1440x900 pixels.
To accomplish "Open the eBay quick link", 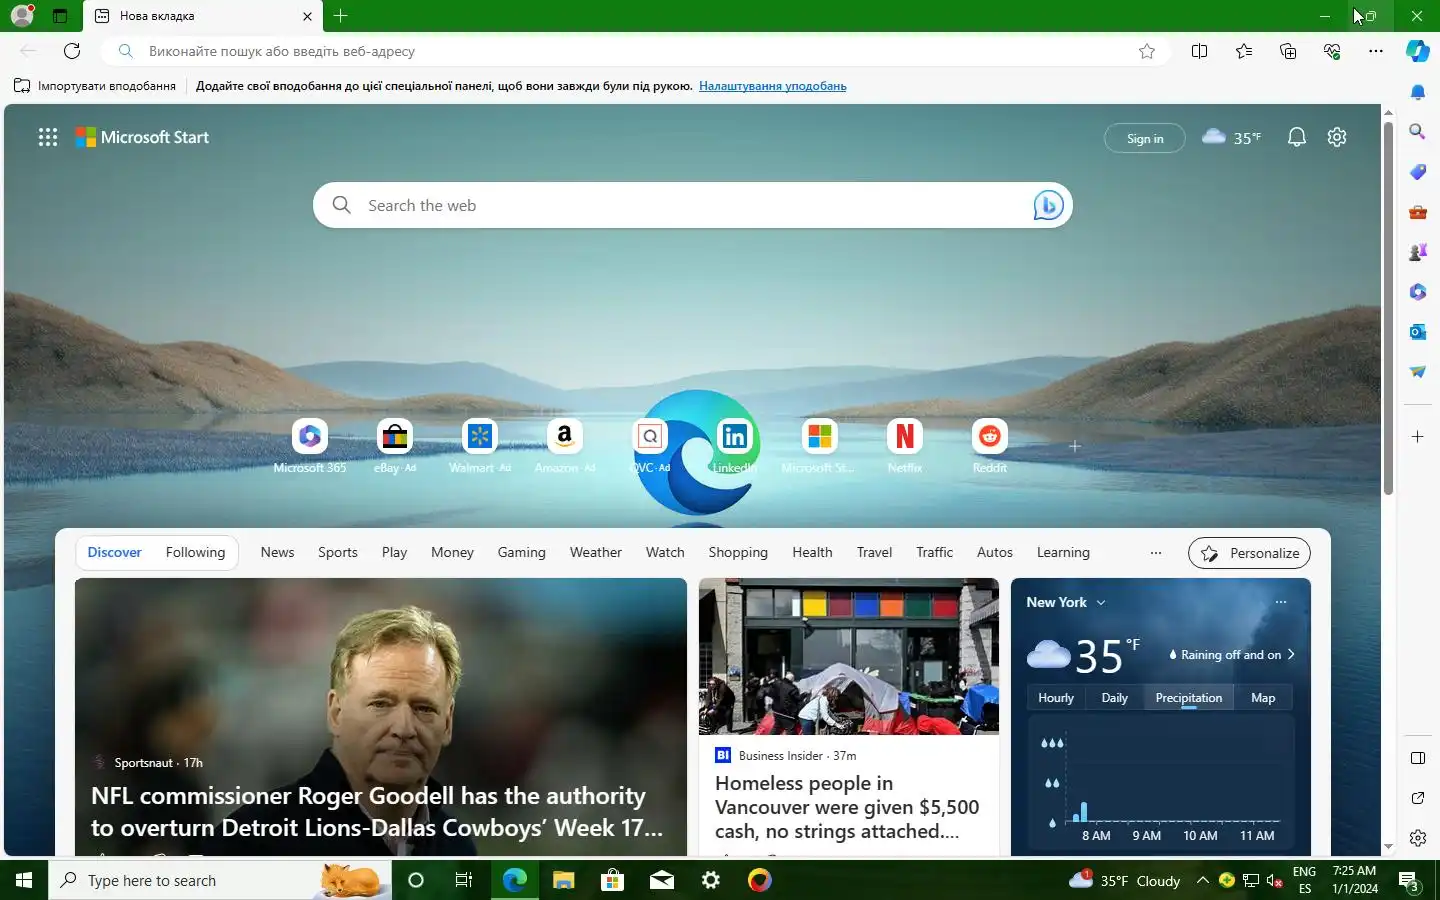I will [x=395, y=446].
